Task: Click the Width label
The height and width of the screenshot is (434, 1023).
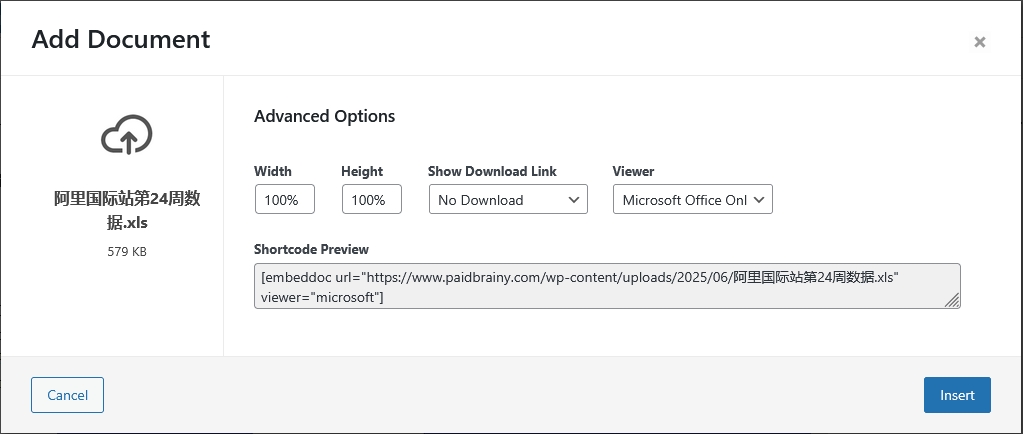Action: point(273,171)
